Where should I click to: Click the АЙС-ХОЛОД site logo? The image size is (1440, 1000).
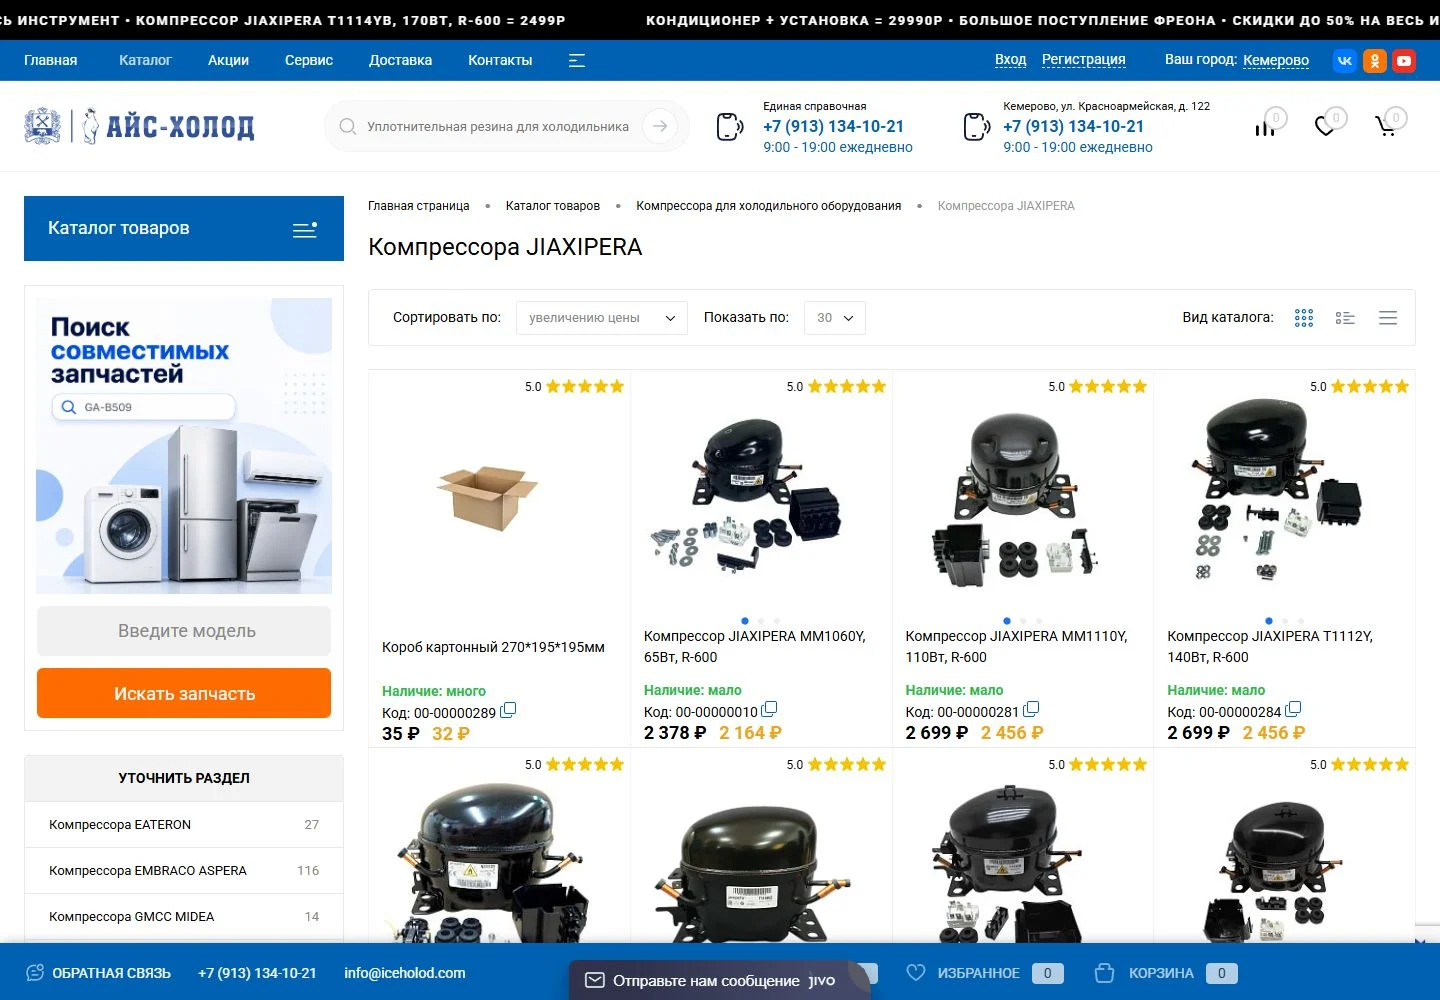[139, 126]
